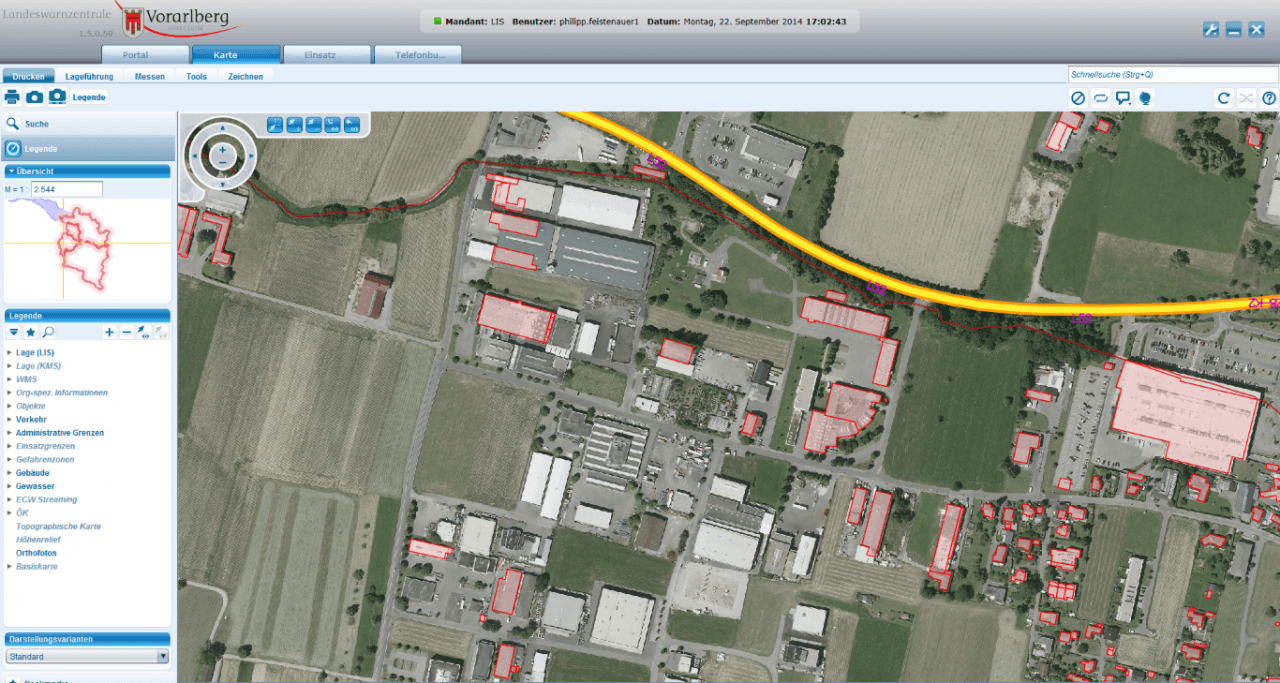Click the star icon in Legende panel
The width and height of the screenshot is (1280, 683).
[x=30, y=332]
